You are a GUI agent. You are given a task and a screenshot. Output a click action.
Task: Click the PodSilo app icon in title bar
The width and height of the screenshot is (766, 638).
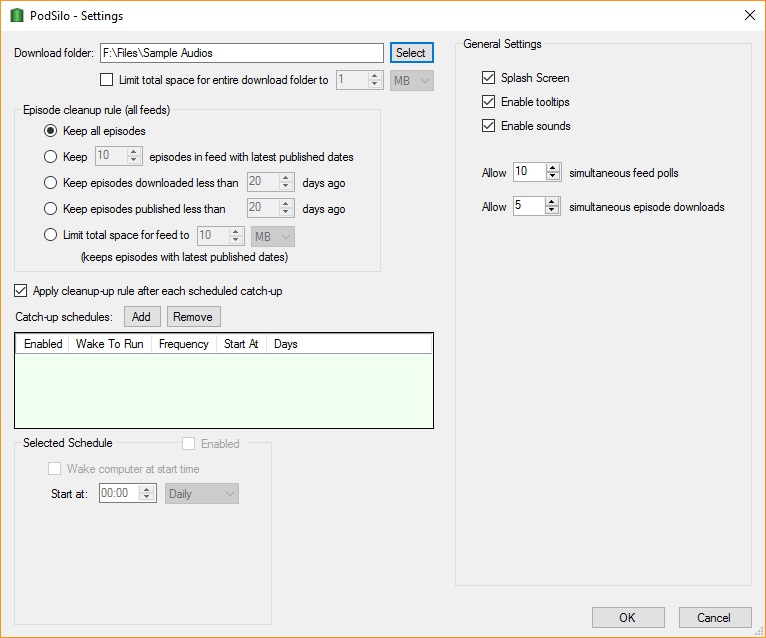[x=17, y=16]
